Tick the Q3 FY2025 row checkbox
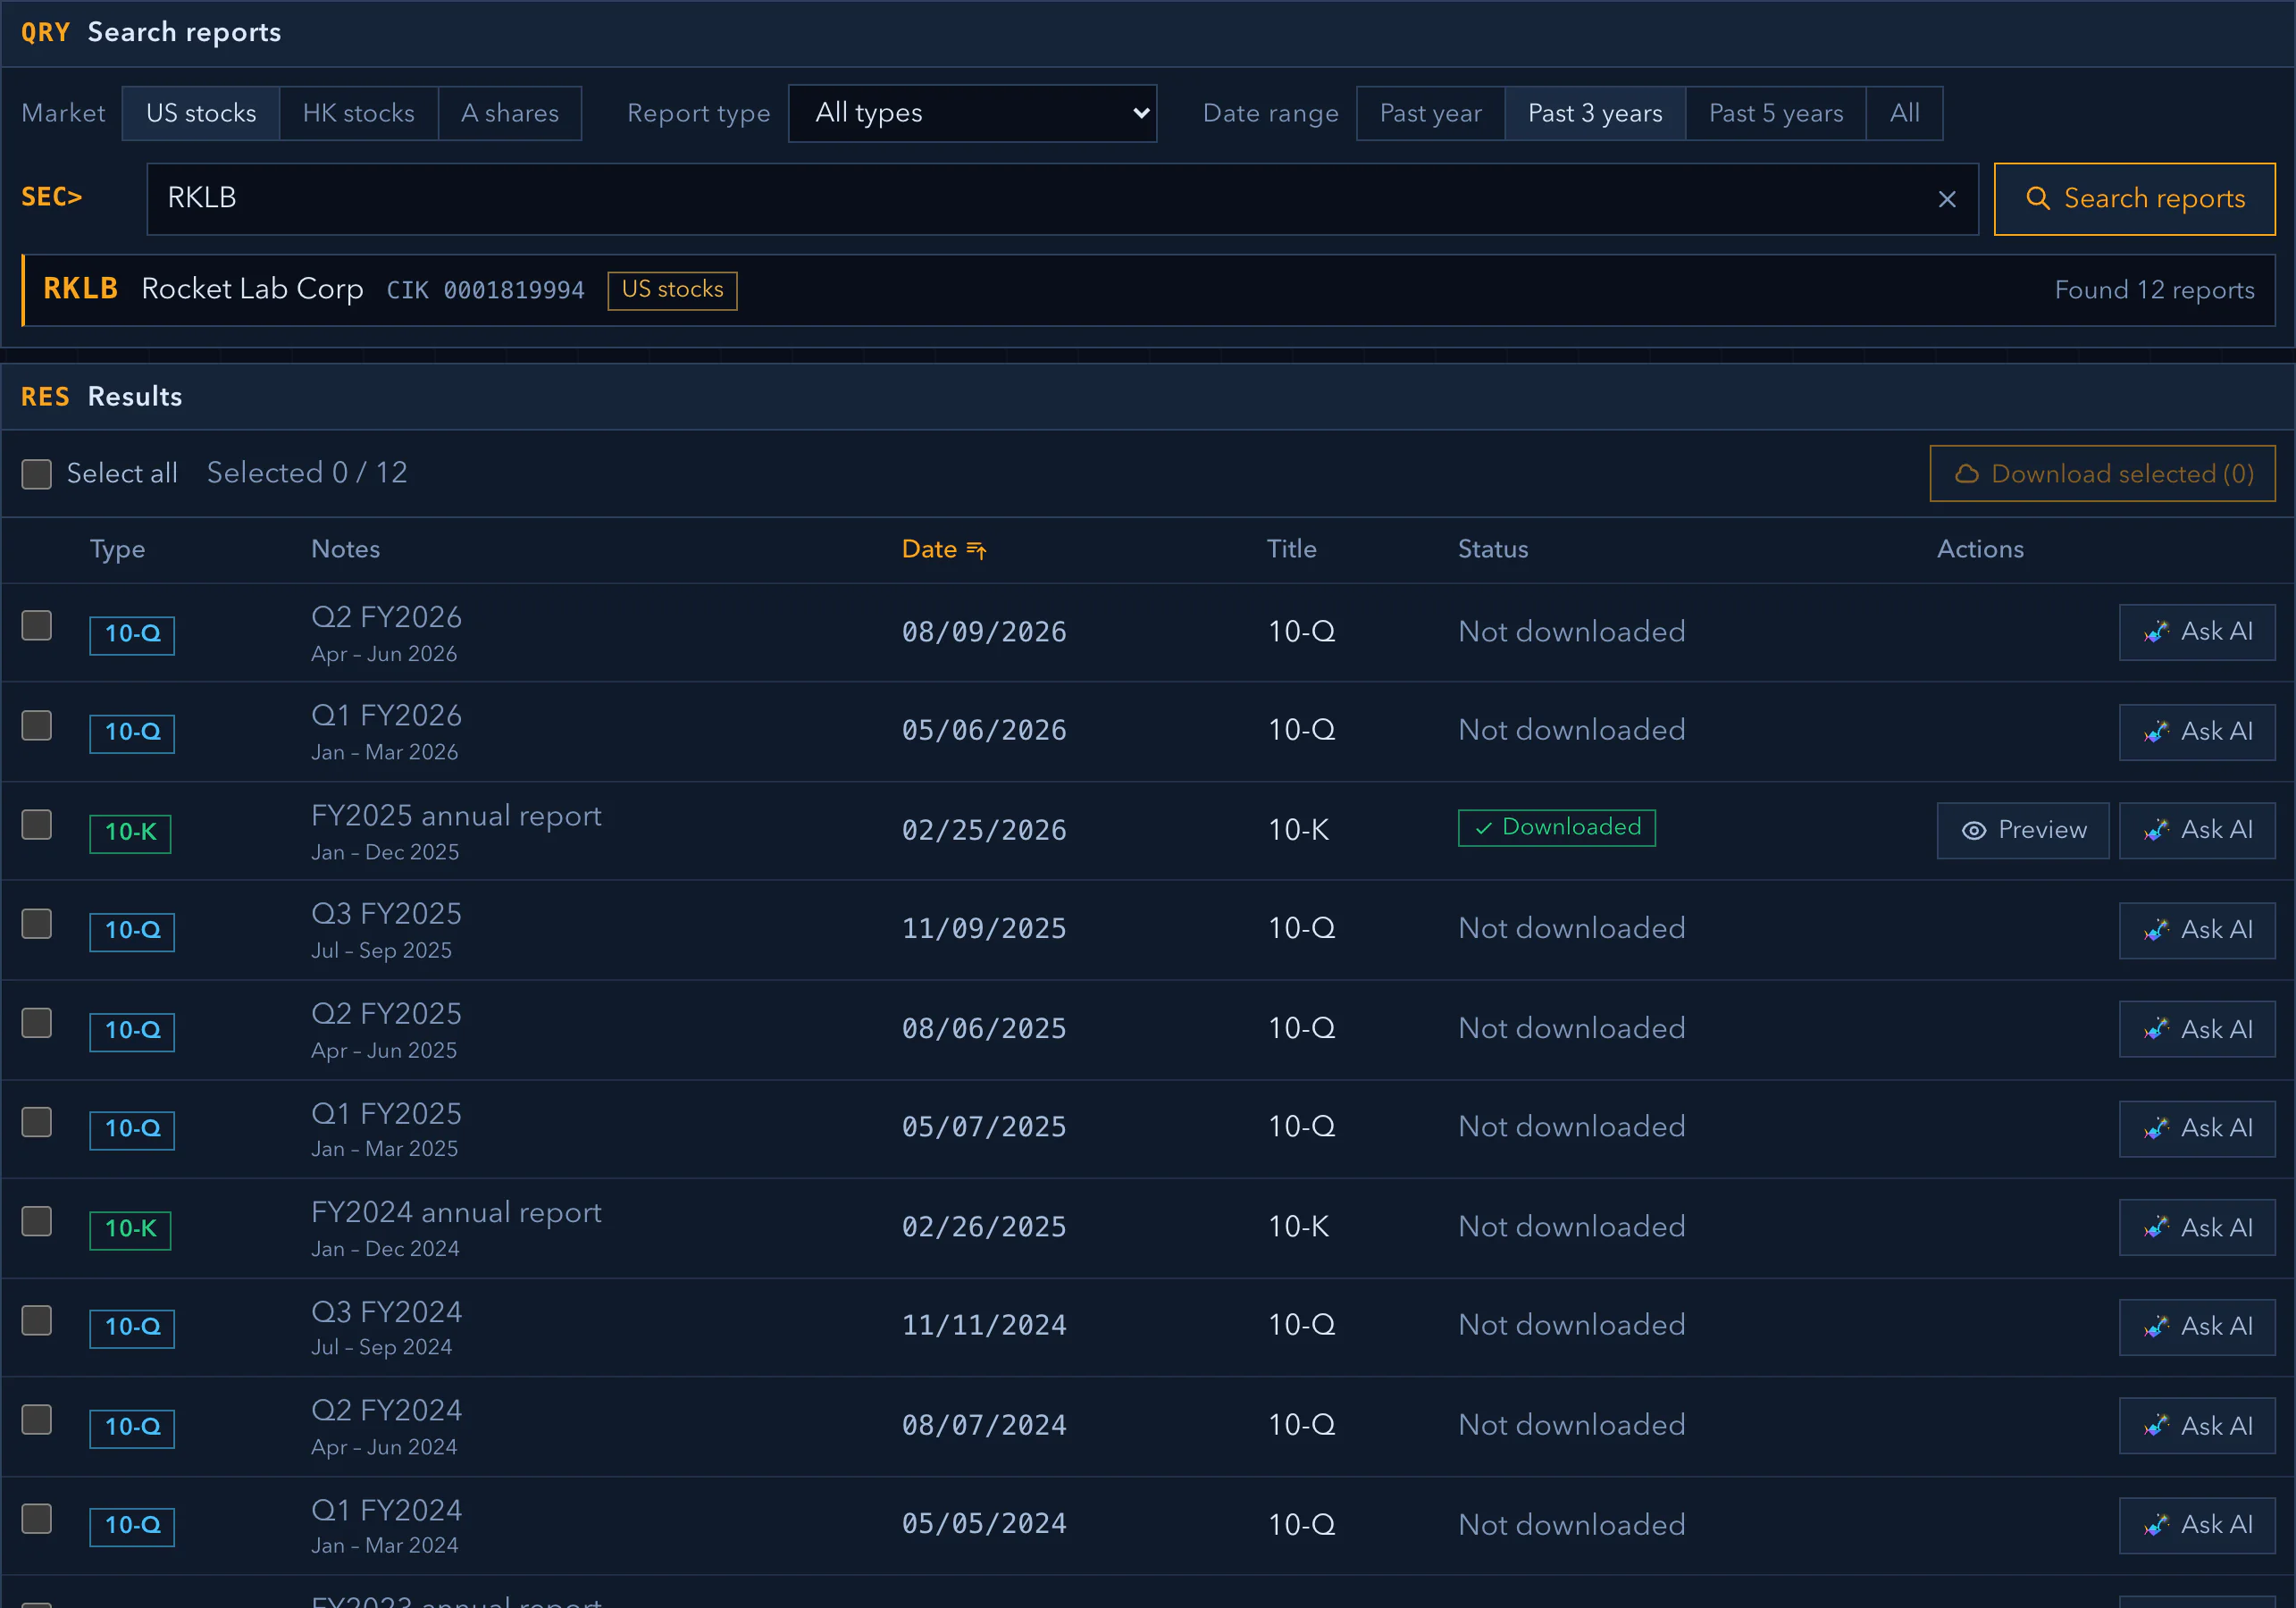 tap(37, 923)
